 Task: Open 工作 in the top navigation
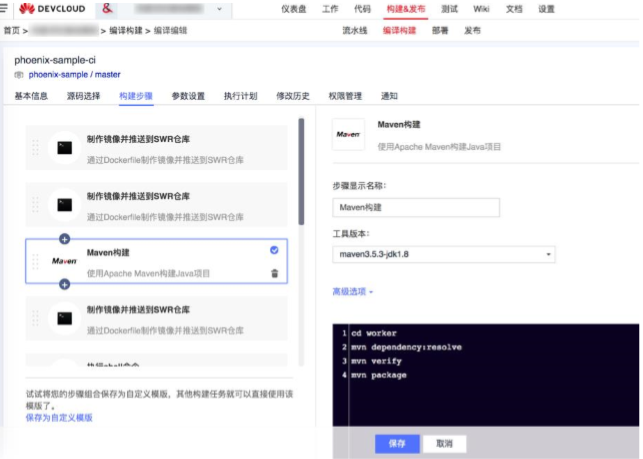[x=330, y=9]
